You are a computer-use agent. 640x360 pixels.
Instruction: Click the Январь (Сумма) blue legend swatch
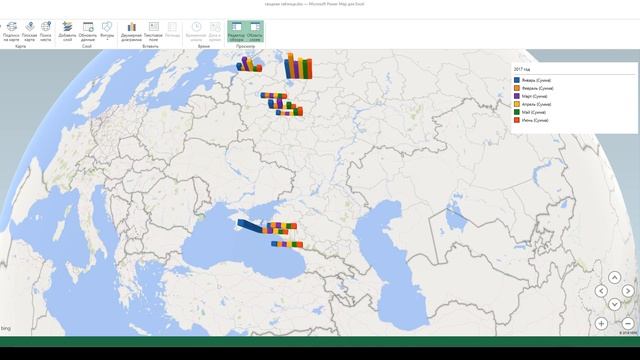click(x=517, y=80)
